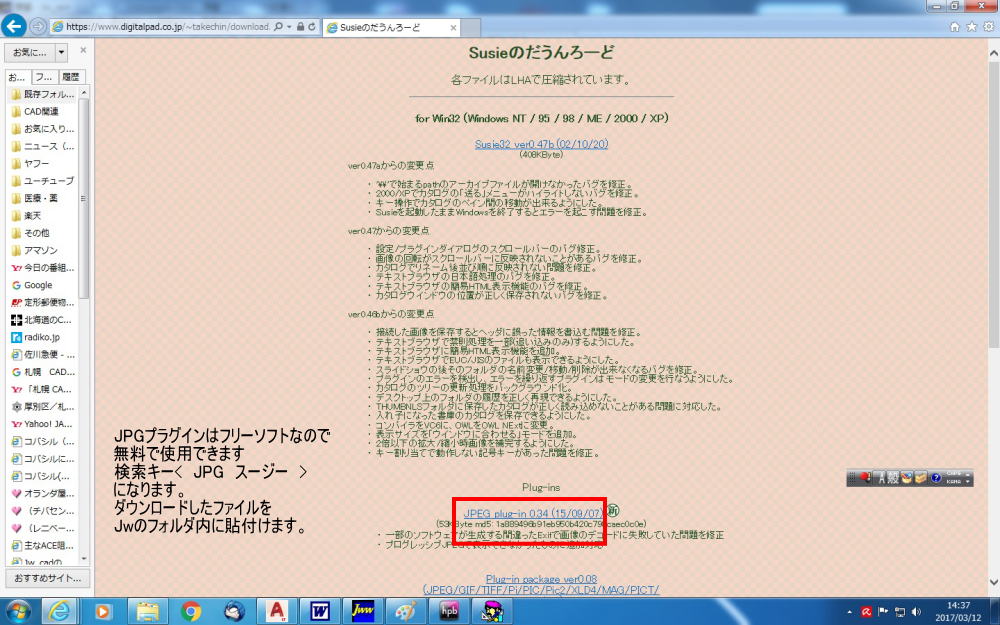Launch Jw_cad (Jww) from the taskbar
Image resolution: width=1000 pixels, height=625 pixels.
click(363, 611)
